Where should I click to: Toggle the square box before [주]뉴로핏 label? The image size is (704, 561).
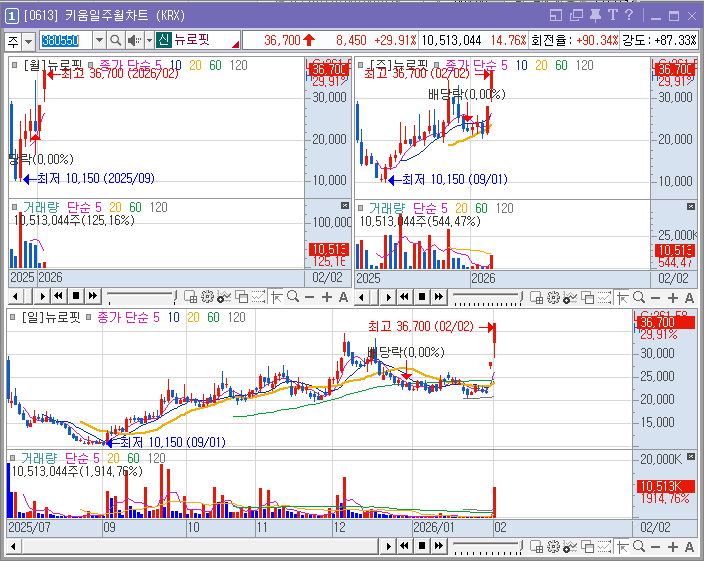coord(360,65)
